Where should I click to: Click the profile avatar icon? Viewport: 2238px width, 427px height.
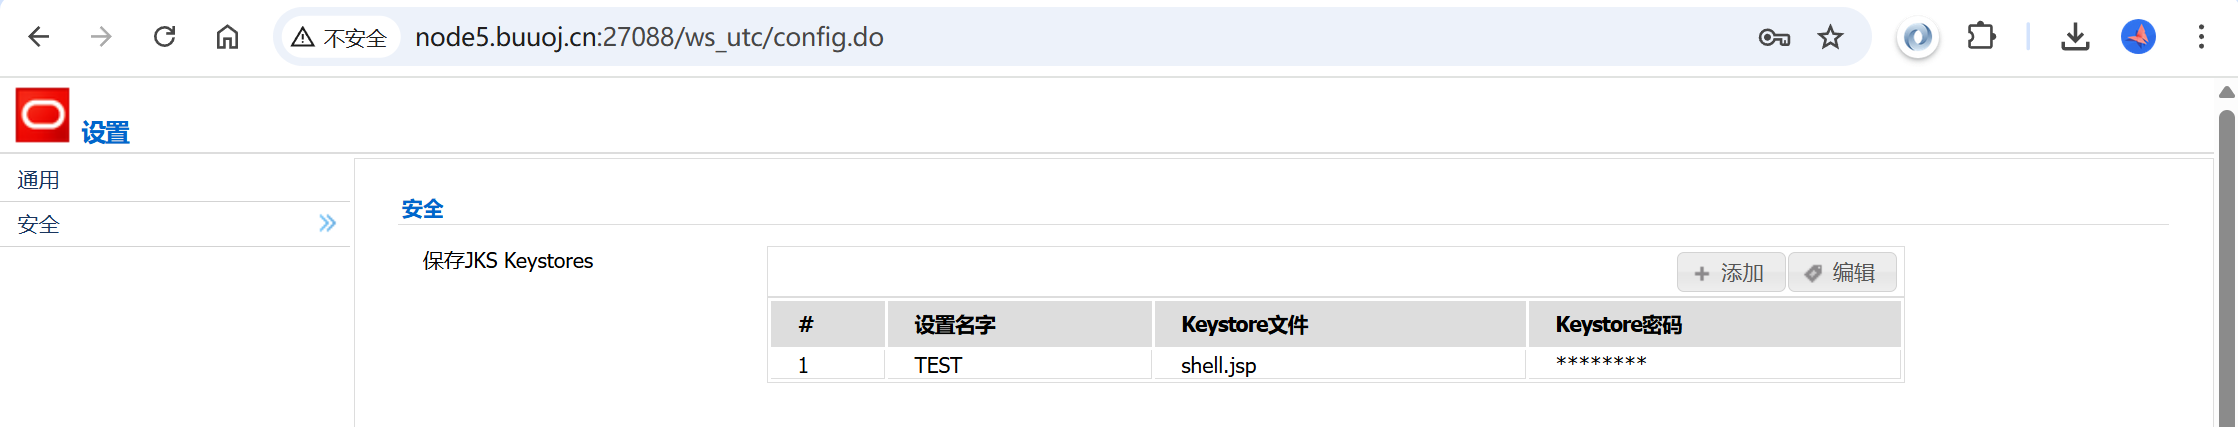pyautogui.click(x=2138, y=37)
